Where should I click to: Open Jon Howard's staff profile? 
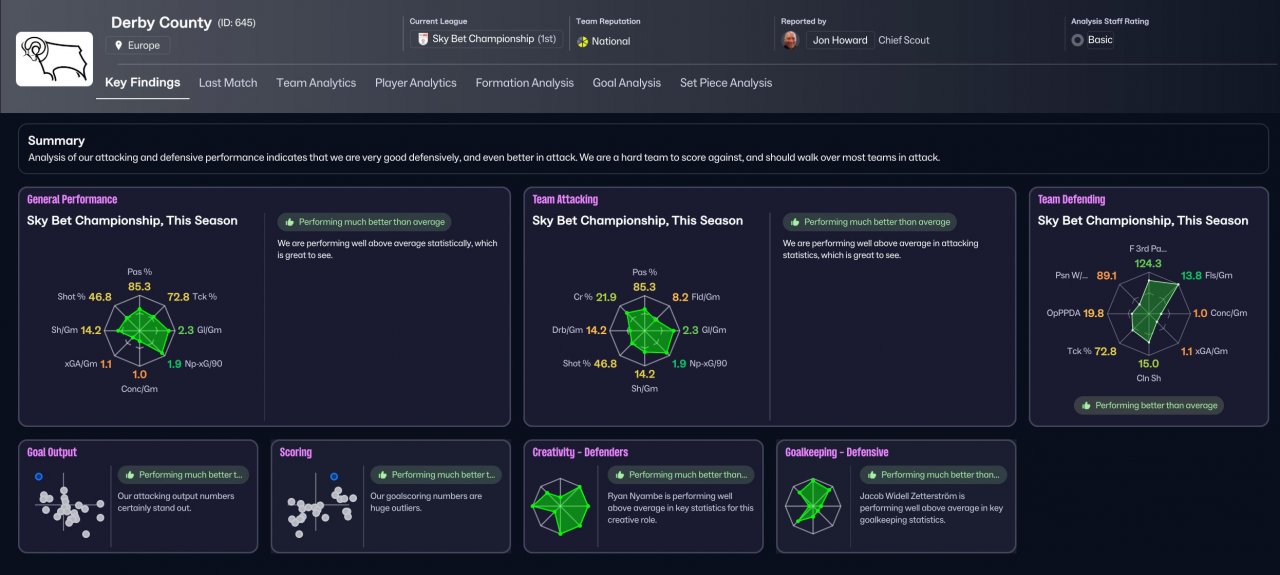point(840,40)
